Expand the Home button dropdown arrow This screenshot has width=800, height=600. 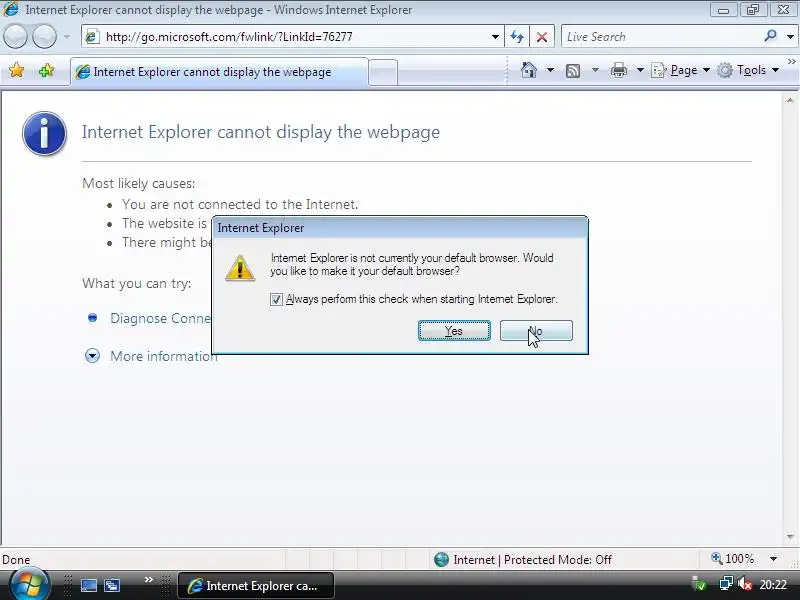[x=550, y=70]
